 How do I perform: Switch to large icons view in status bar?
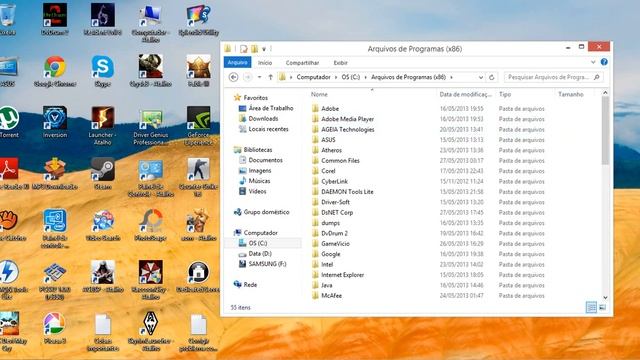pos(602,307)
